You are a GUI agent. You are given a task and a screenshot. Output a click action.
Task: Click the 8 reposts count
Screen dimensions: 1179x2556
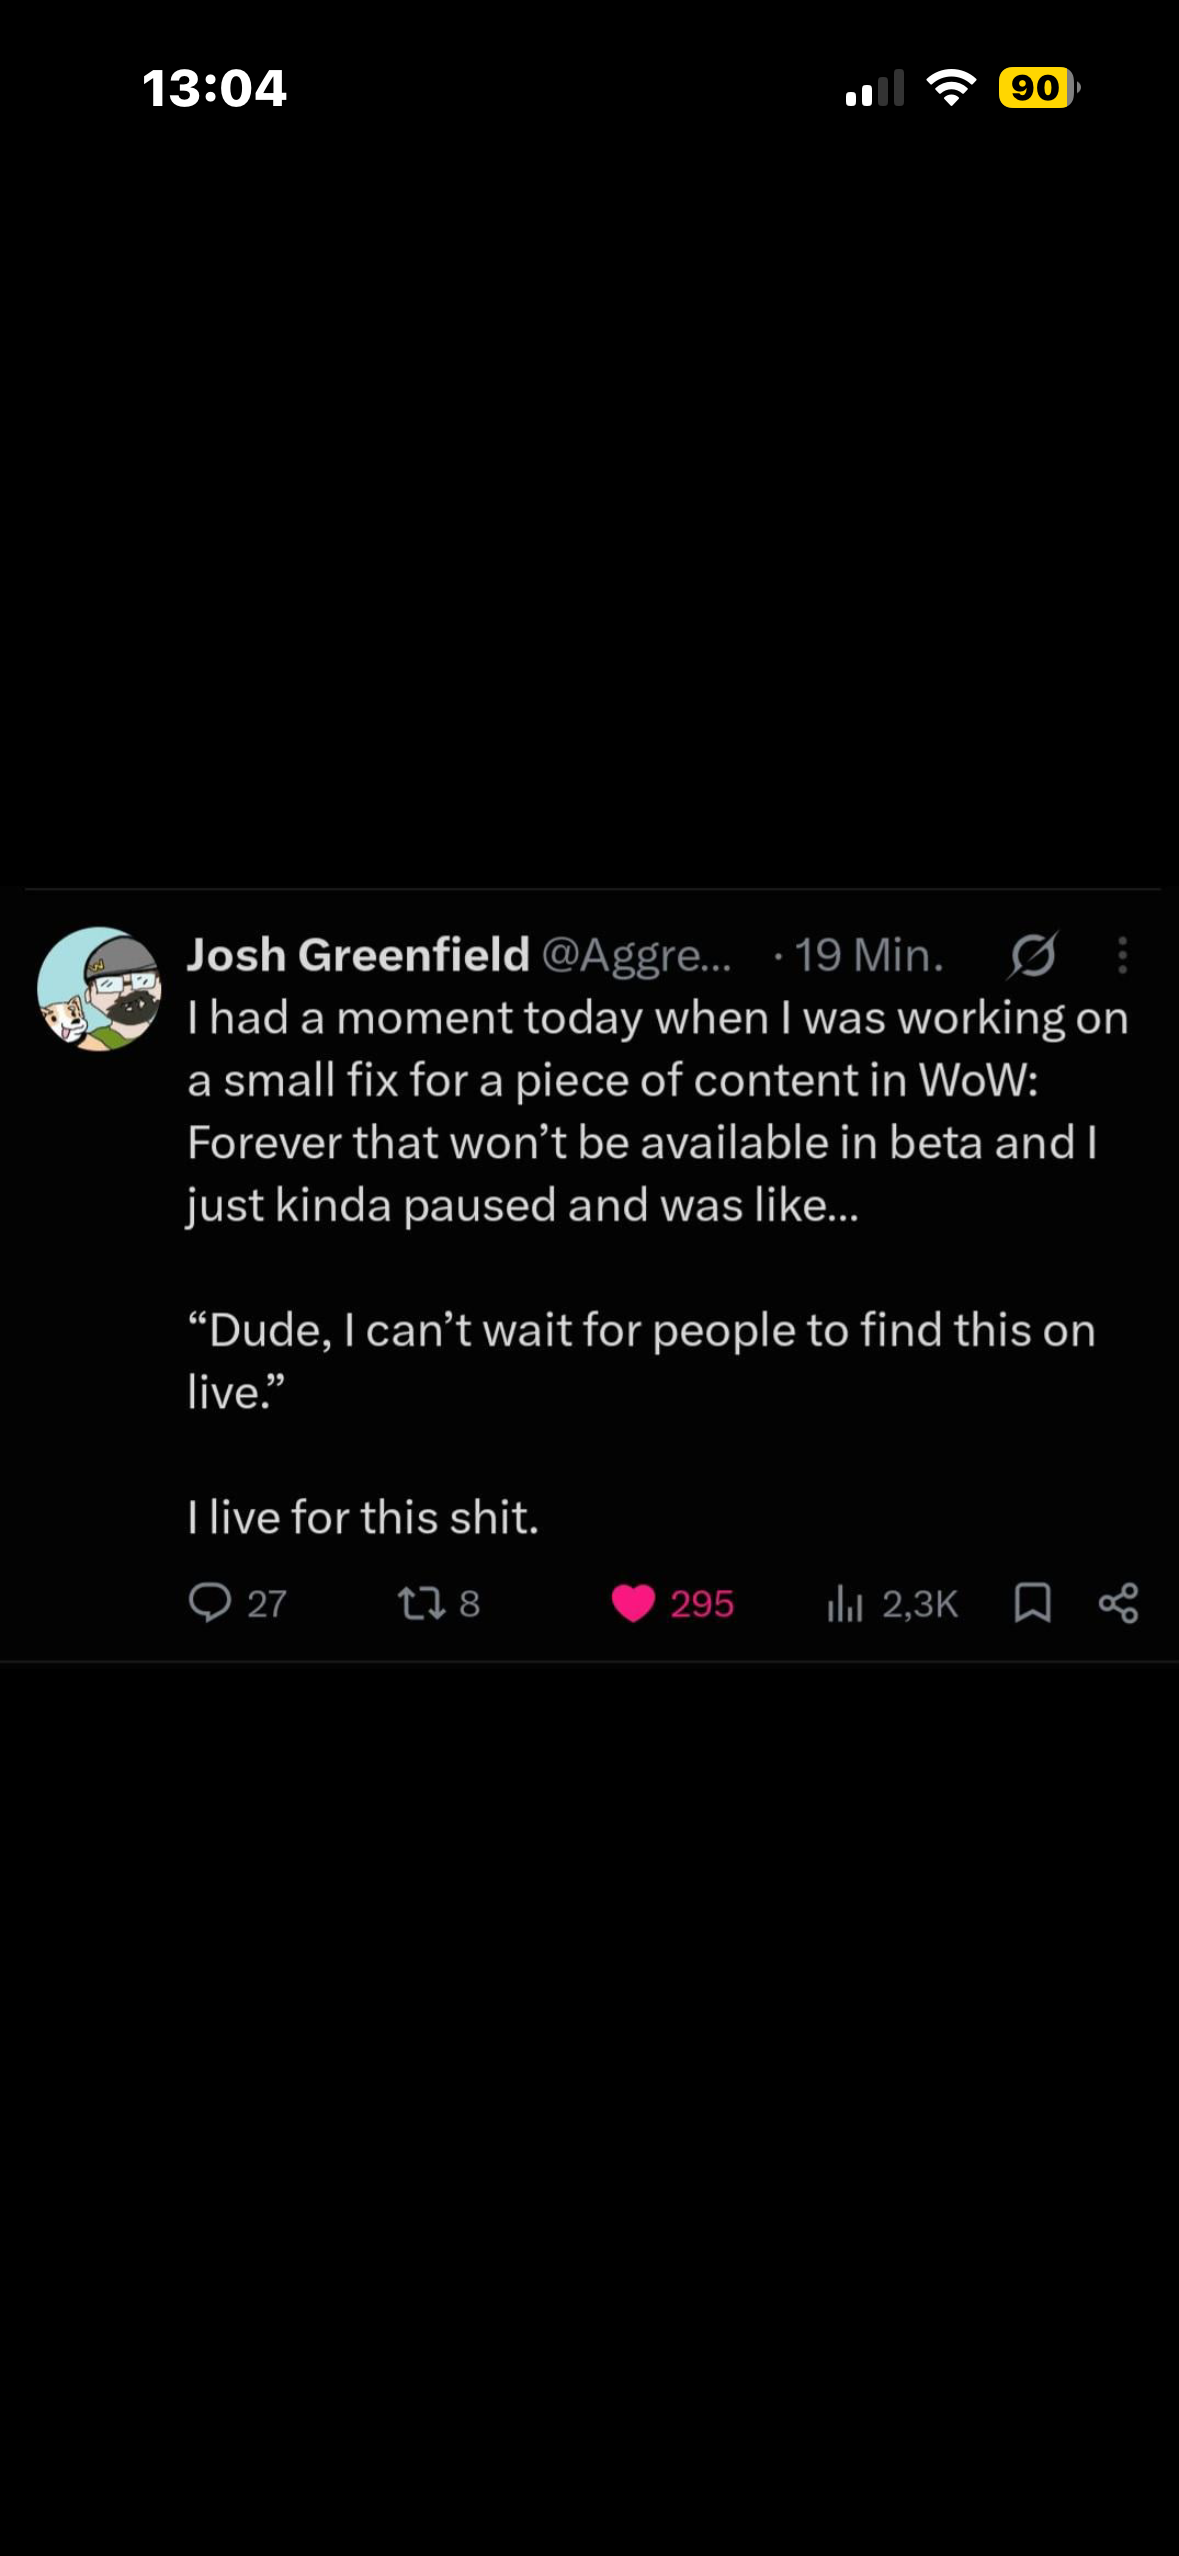coord(469,1604)
